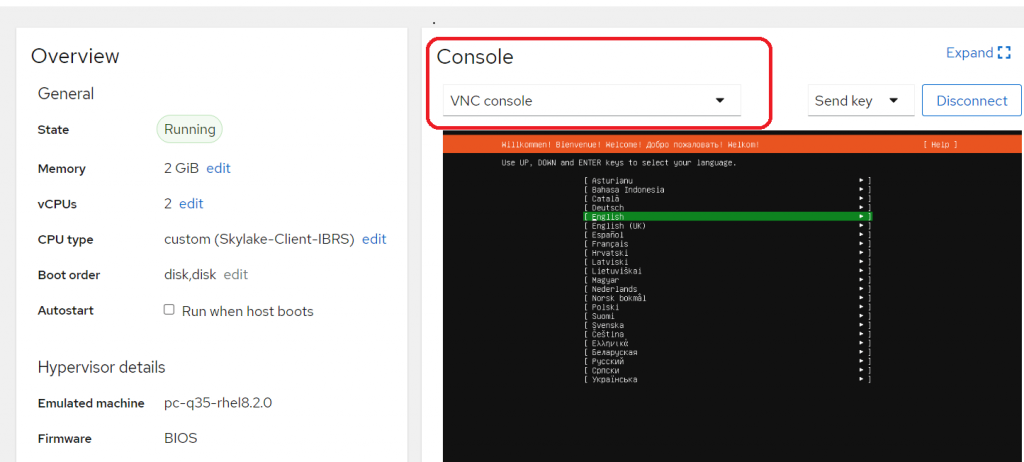Pick Bahasa Indonesia language entry
The height and width of the screenshot is (462, 1024).
(627, 189)
